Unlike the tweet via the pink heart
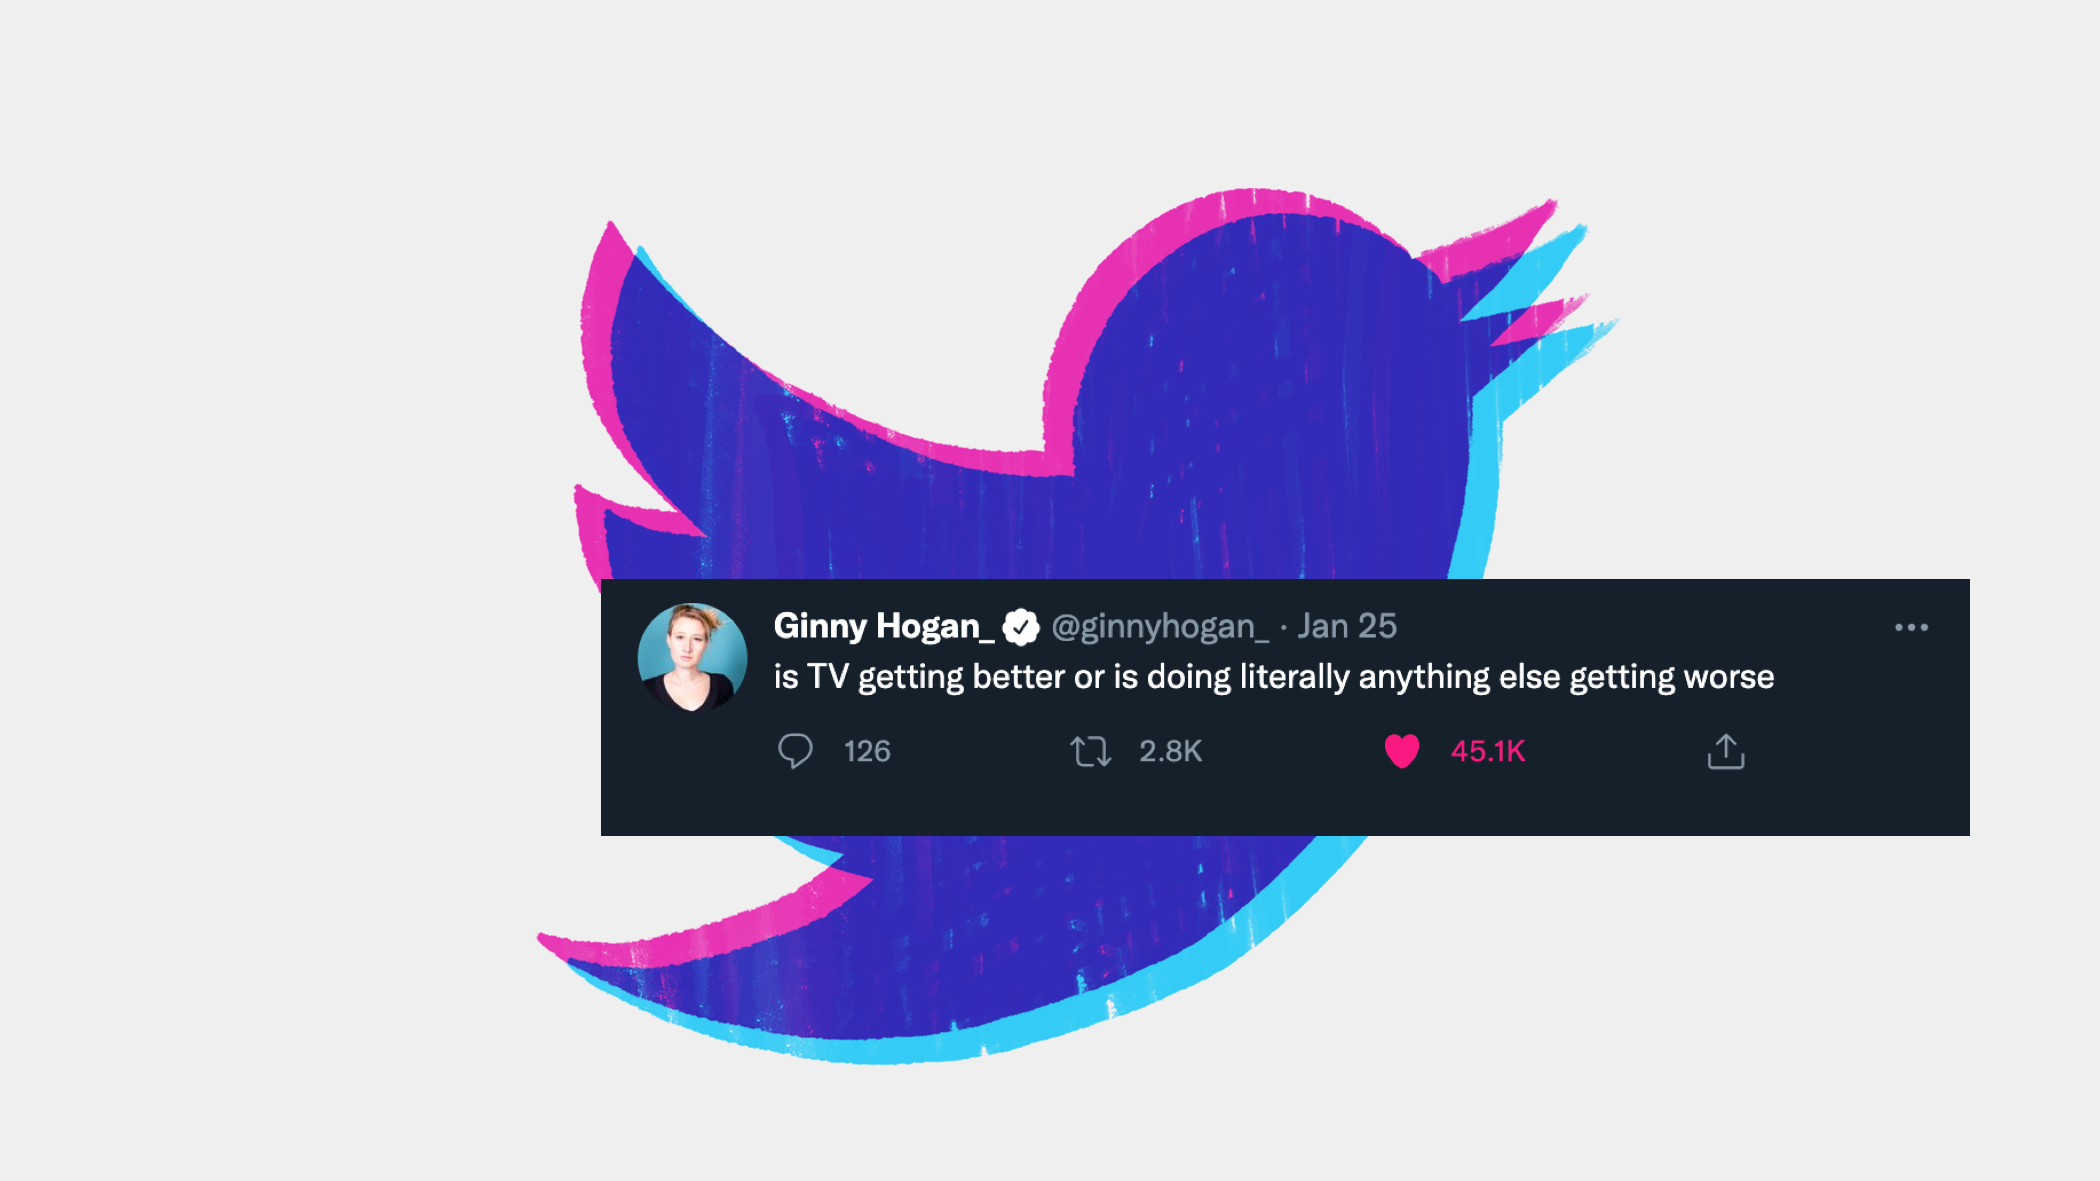 (1401, 751)
